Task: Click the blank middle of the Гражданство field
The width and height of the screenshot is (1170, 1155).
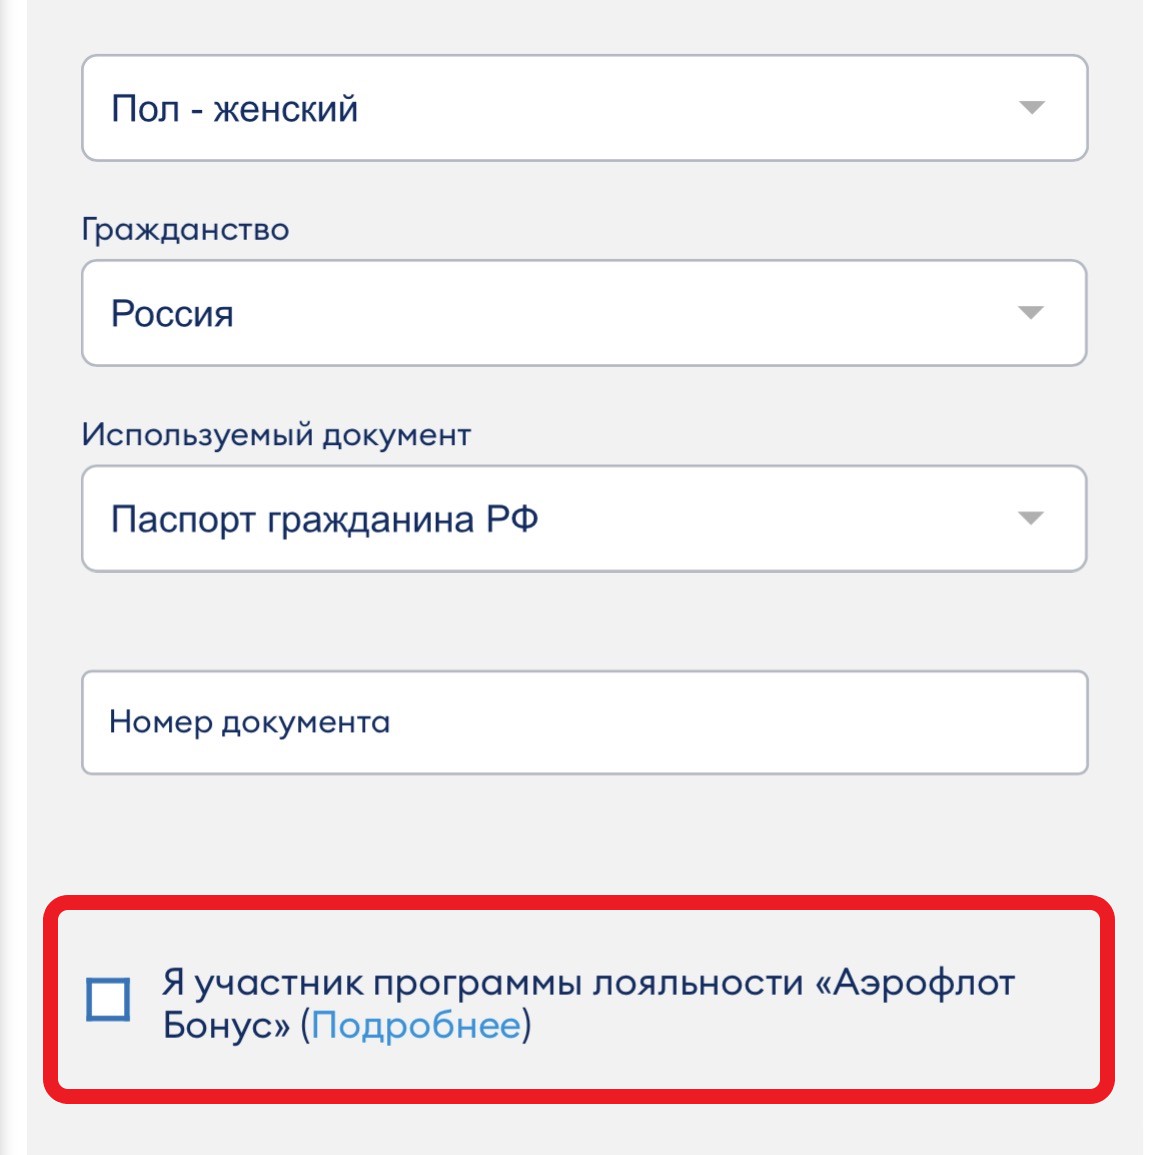Action: pos(597,313)
